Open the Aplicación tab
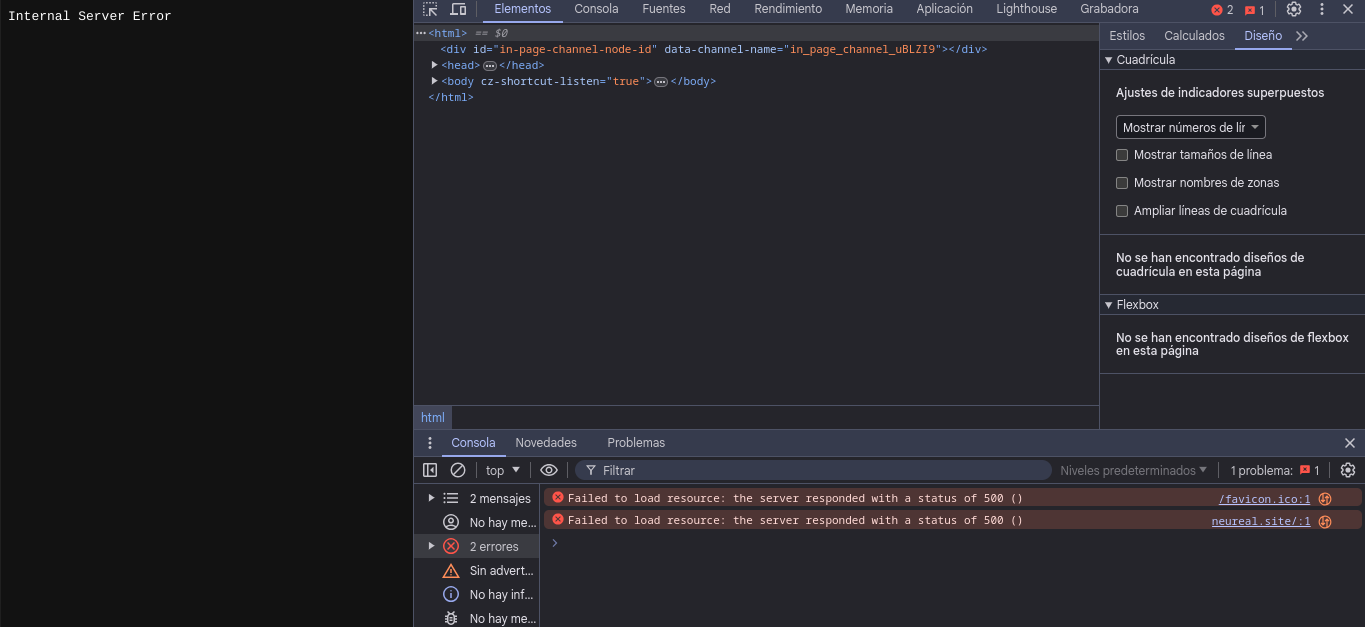 click(x=944, y=9)
